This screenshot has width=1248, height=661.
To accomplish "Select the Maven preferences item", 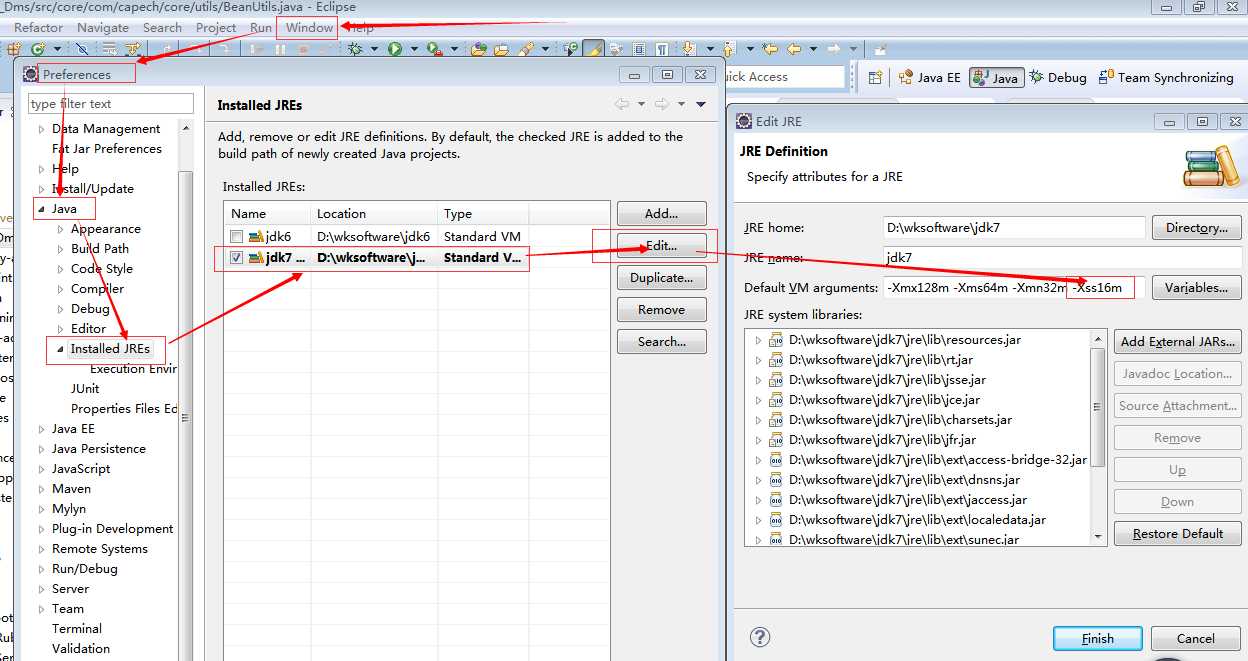I will click(x=71, y=489).
